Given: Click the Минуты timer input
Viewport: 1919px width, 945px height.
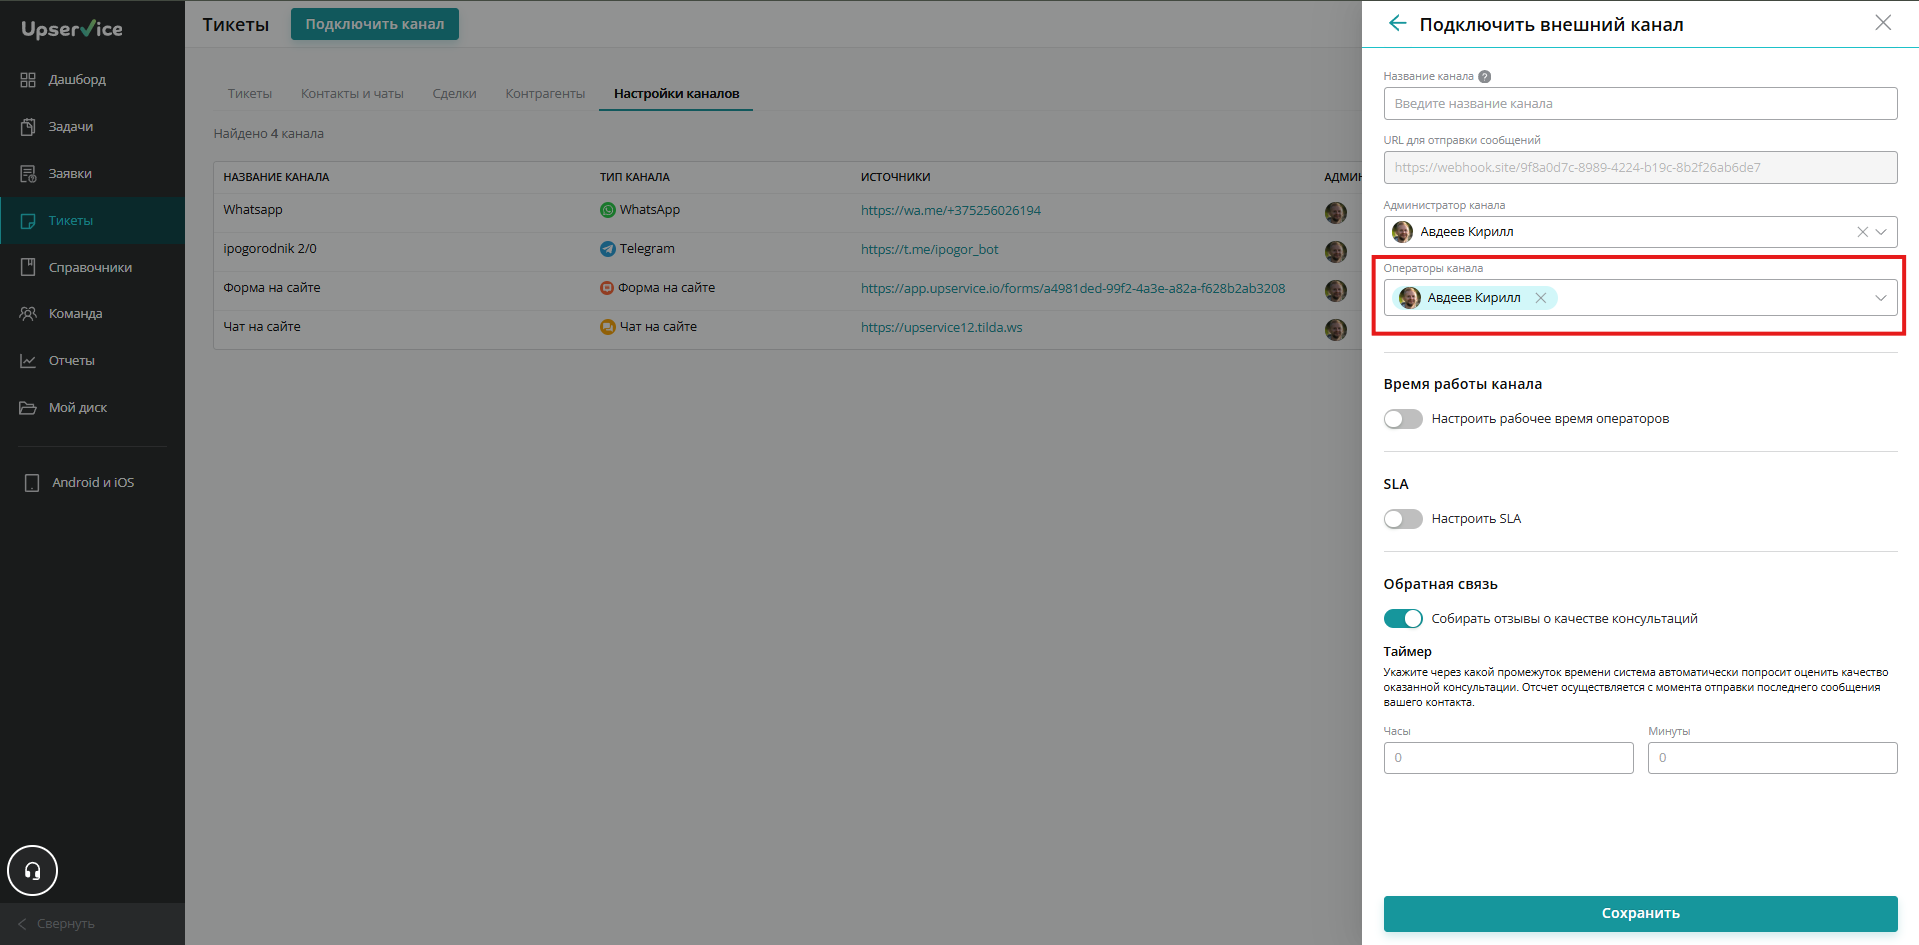Looking at the screenshot, I should tap(1772, 758).
